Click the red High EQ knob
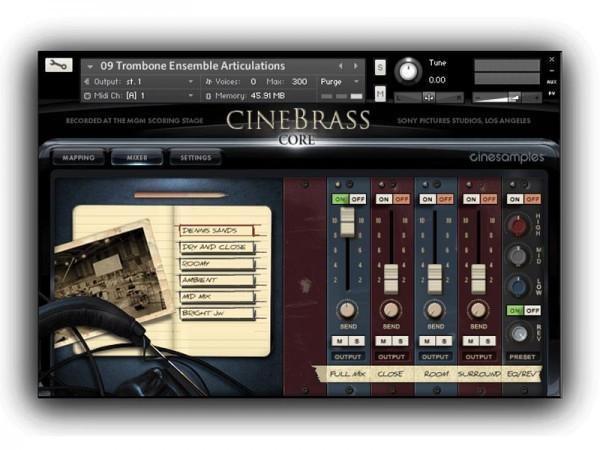Image resolution: width=600 pixels, height=450 pixels. (x=518, y=225)
